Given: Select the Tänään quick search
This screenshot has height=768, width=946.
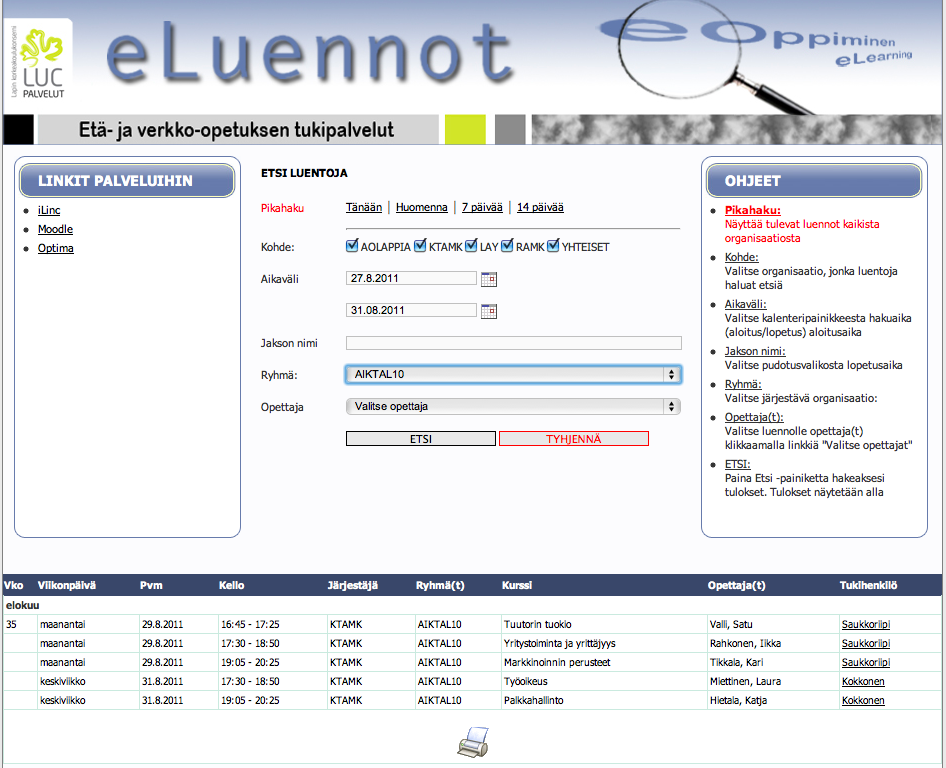Looking at the screenshot, I should pos(364,208).
